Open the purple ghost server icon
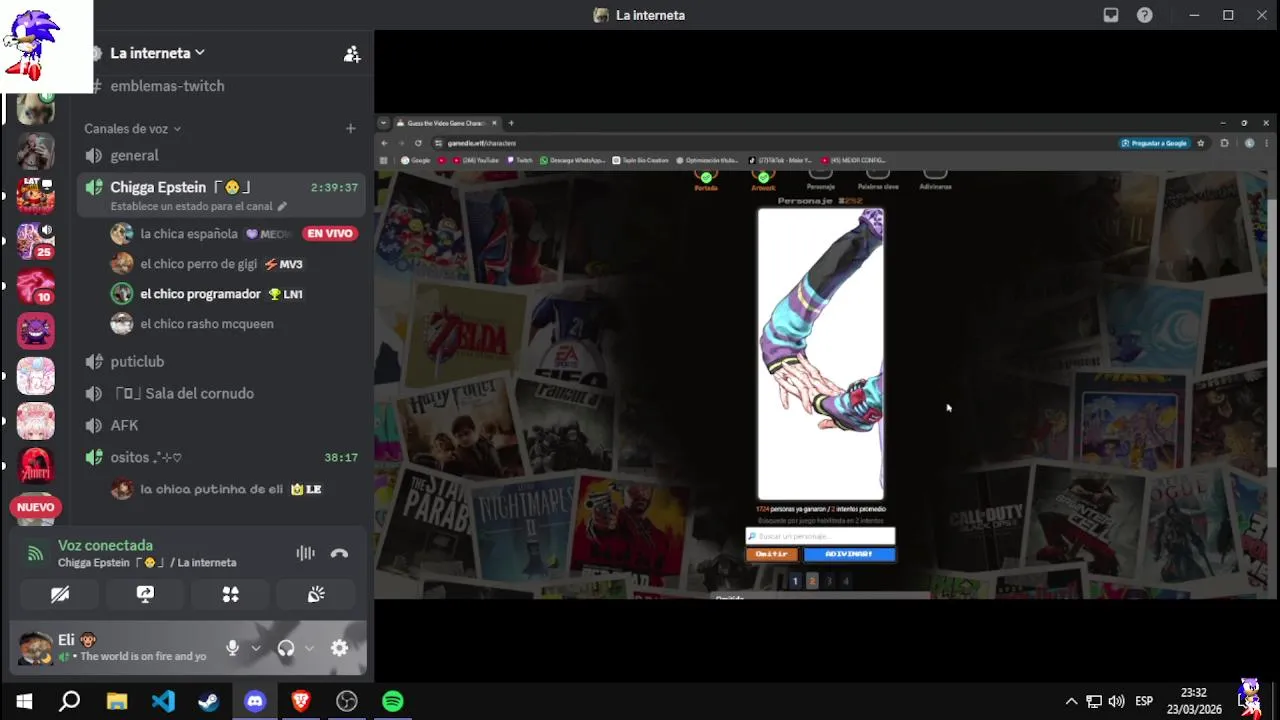Image resolution: width=1280 pixels, height=720 pixels. point(36,331)
